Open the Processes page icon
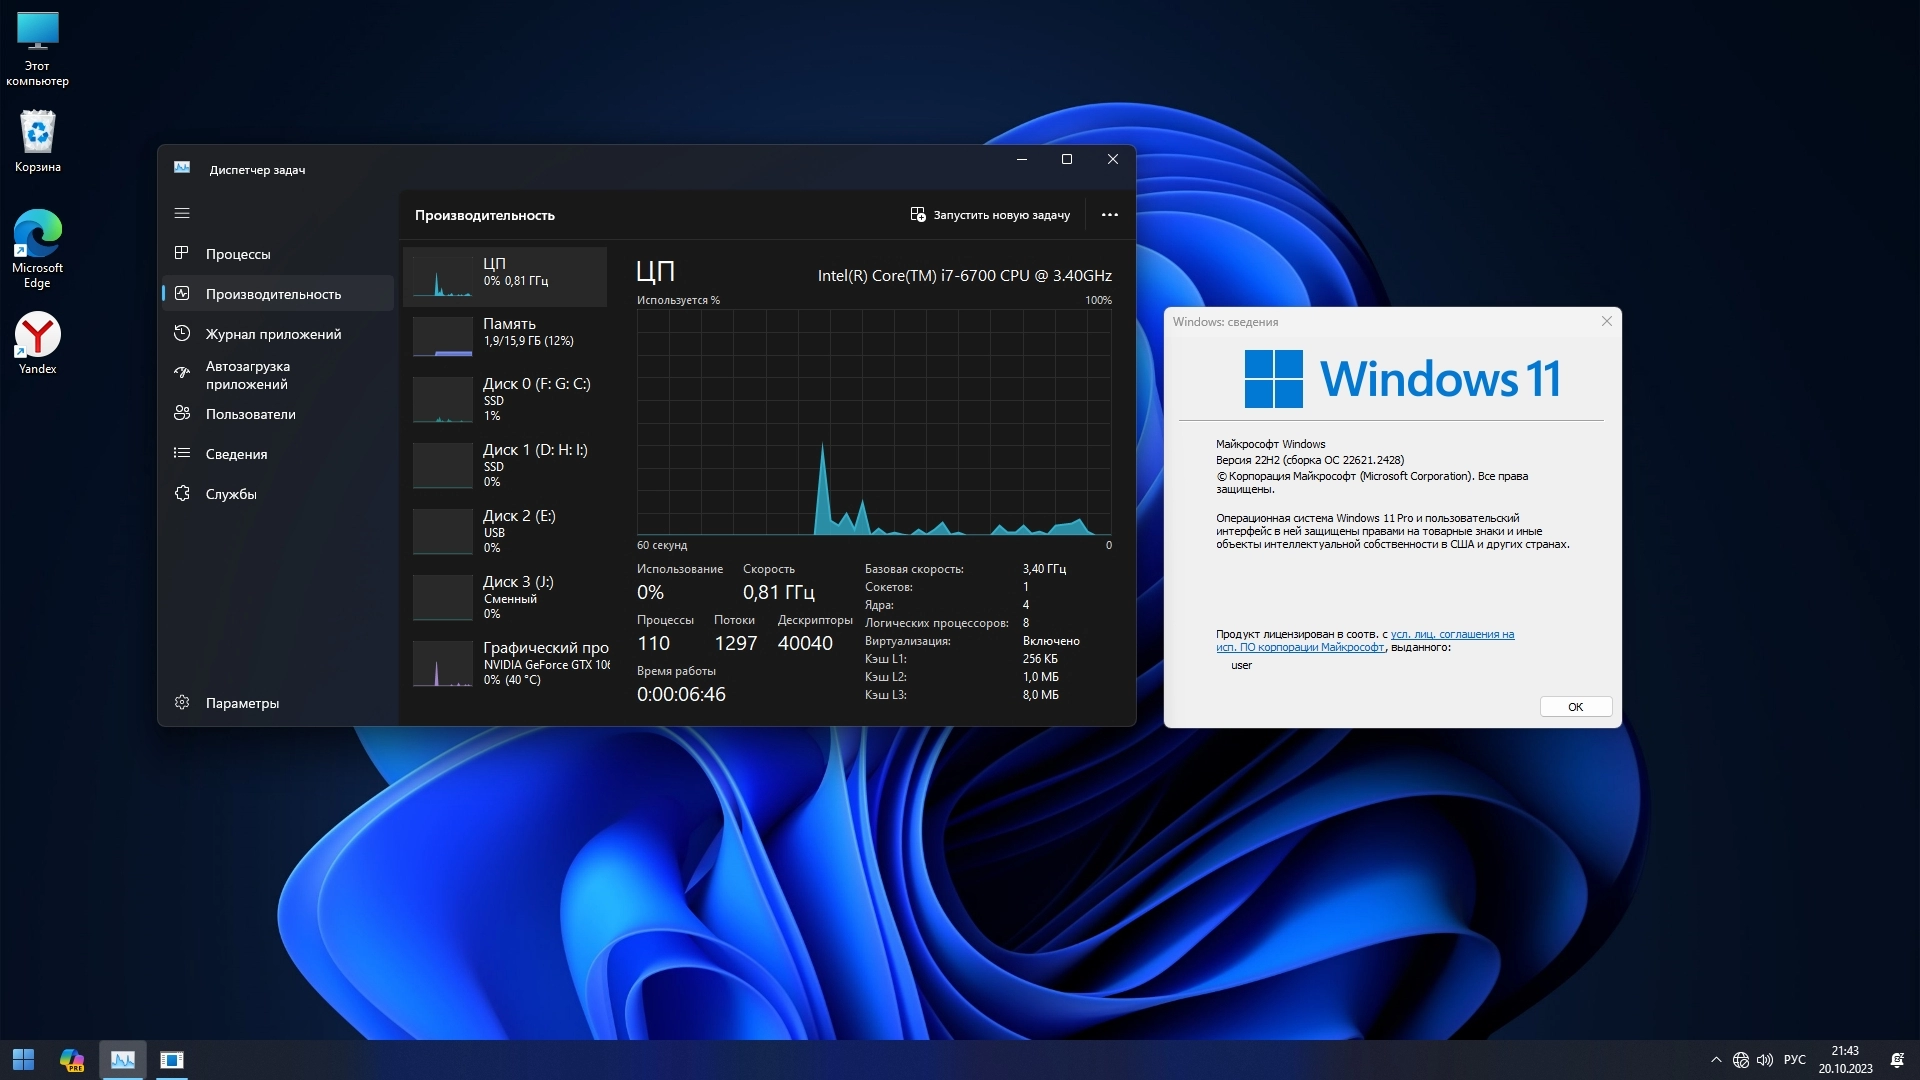Screen dimensions: 1920x1080 pyautogui.click(x=182, y=254)
